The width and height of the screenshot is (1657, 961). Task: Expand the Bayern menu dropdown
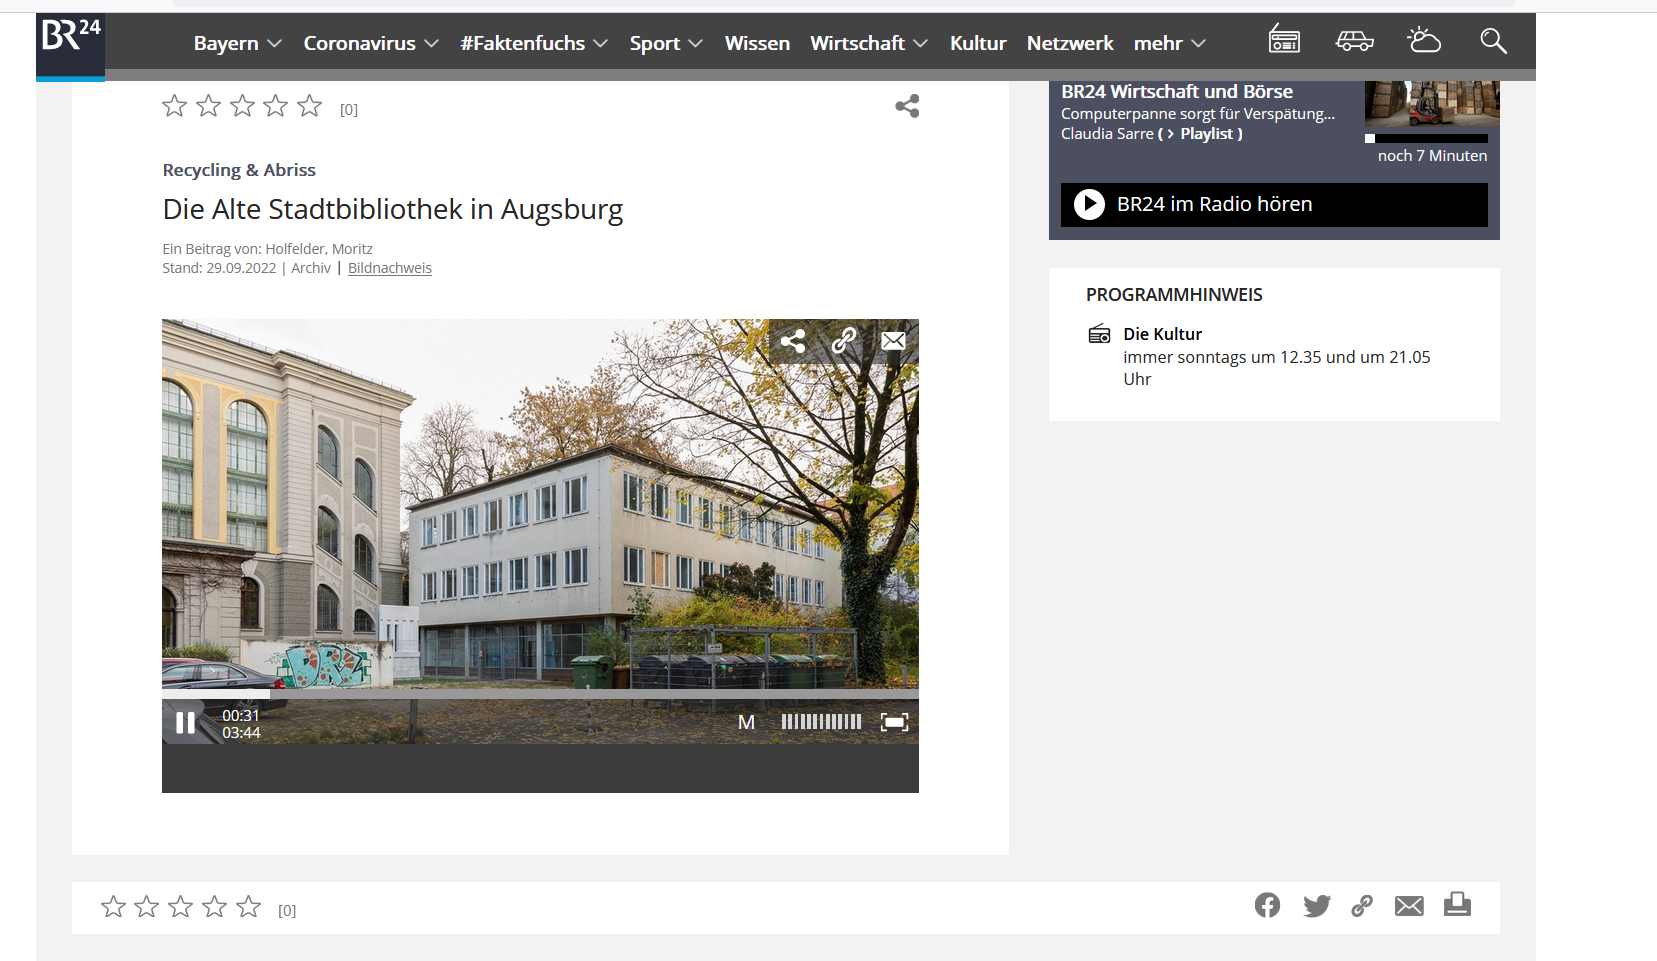point(237,43)
